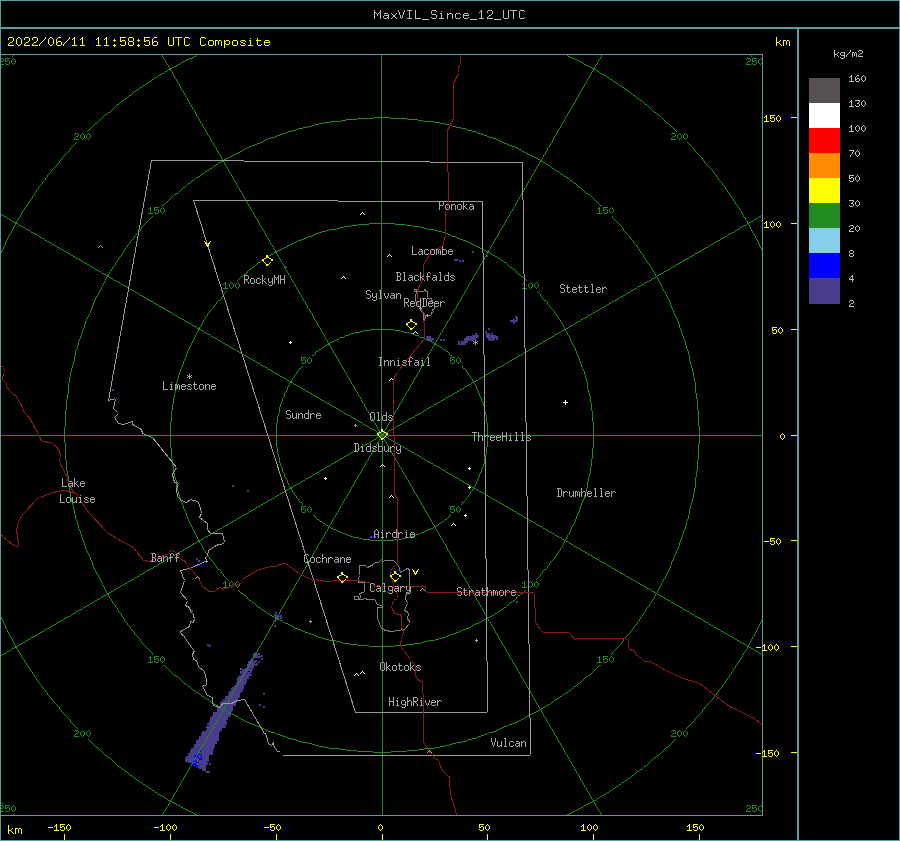Click the white 100-130 legend swatch
Viewport: 900px width, 841px height.
pyautogui.click(x=824, y=116)
